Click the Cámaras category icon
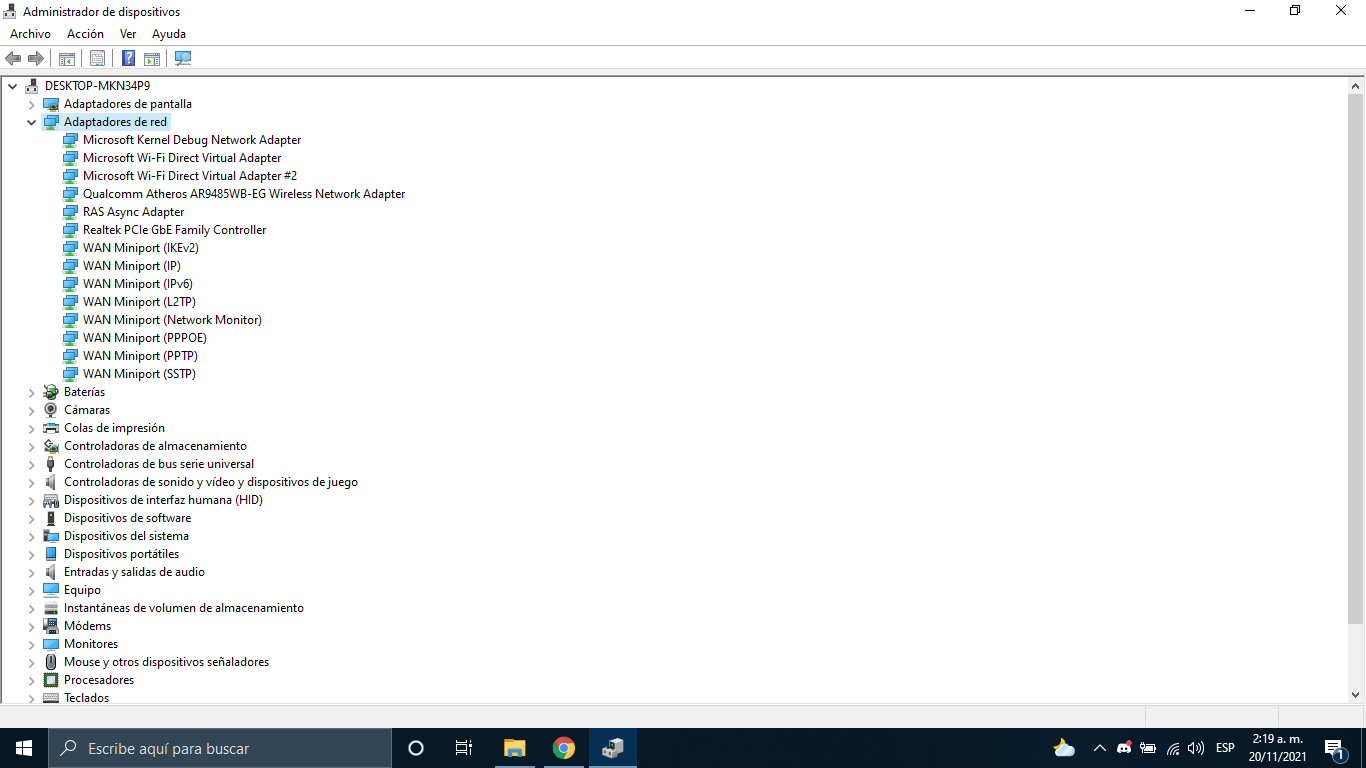 click(x=51, y=410)
